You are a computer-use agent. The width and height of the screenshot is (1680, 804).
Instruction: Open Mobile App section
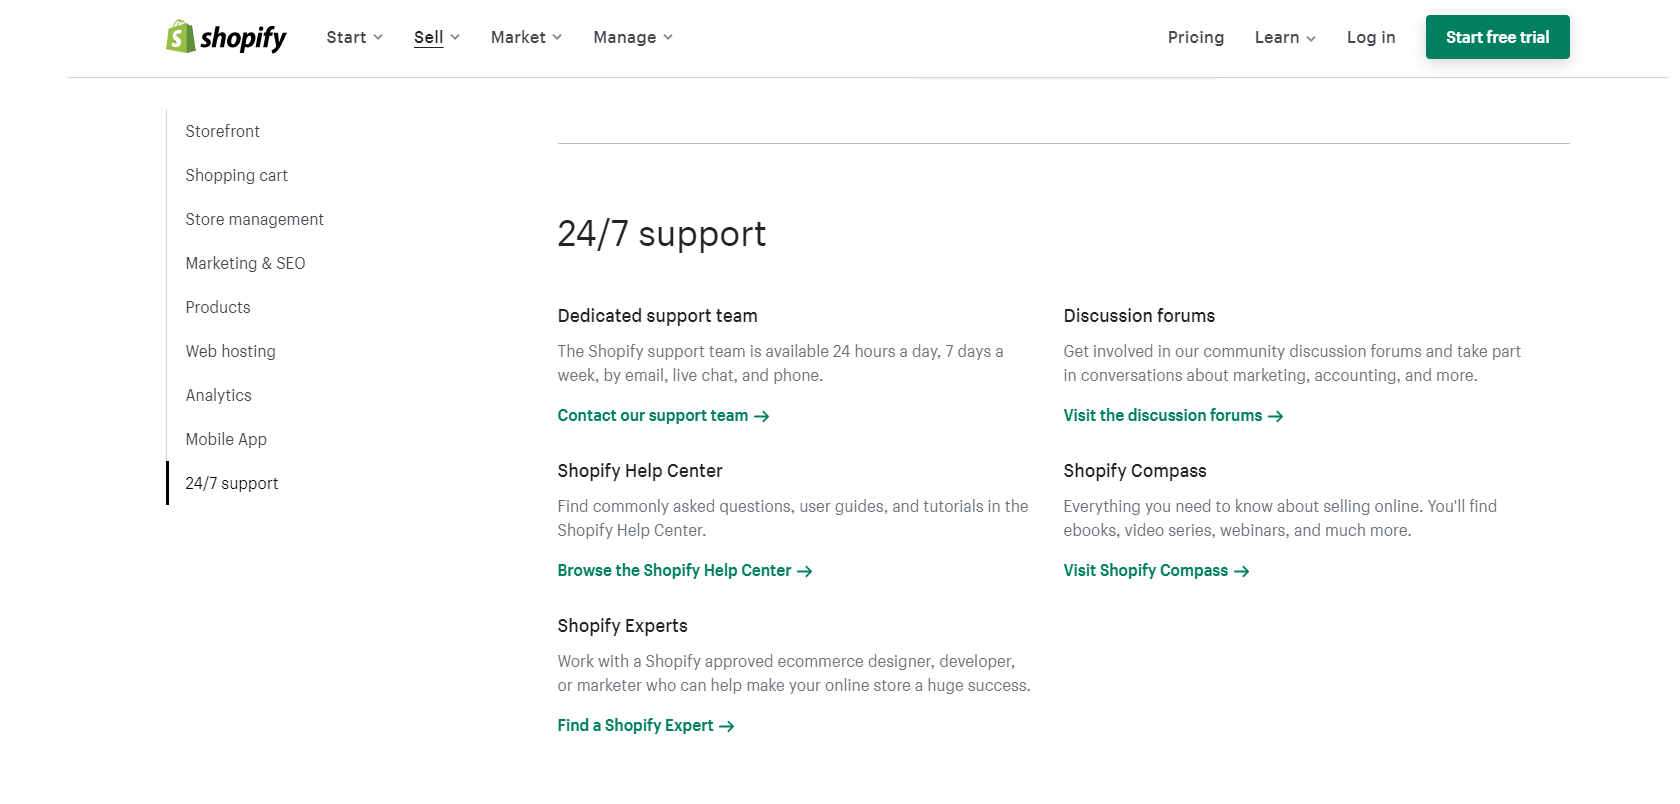(x=226, y=439)
